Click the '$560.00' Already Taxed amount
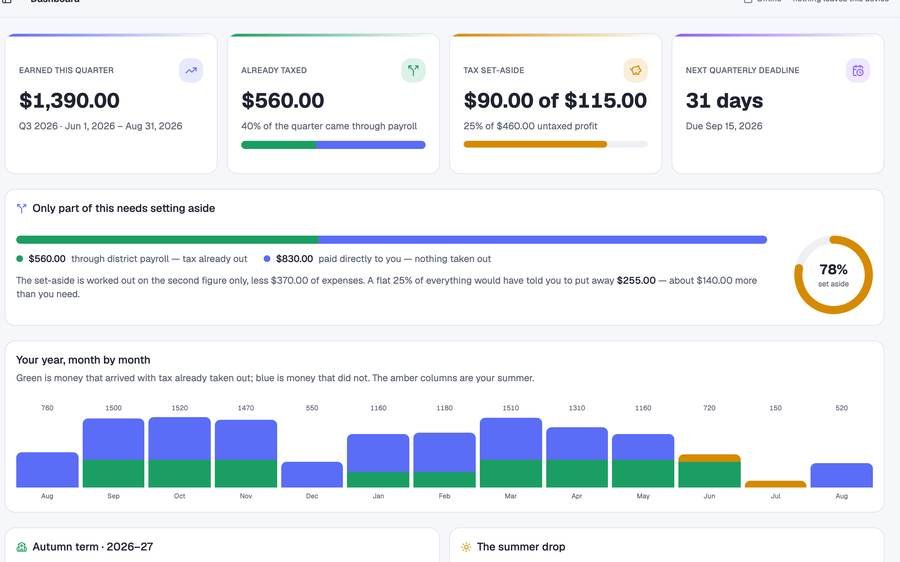 tap(282, 100)
